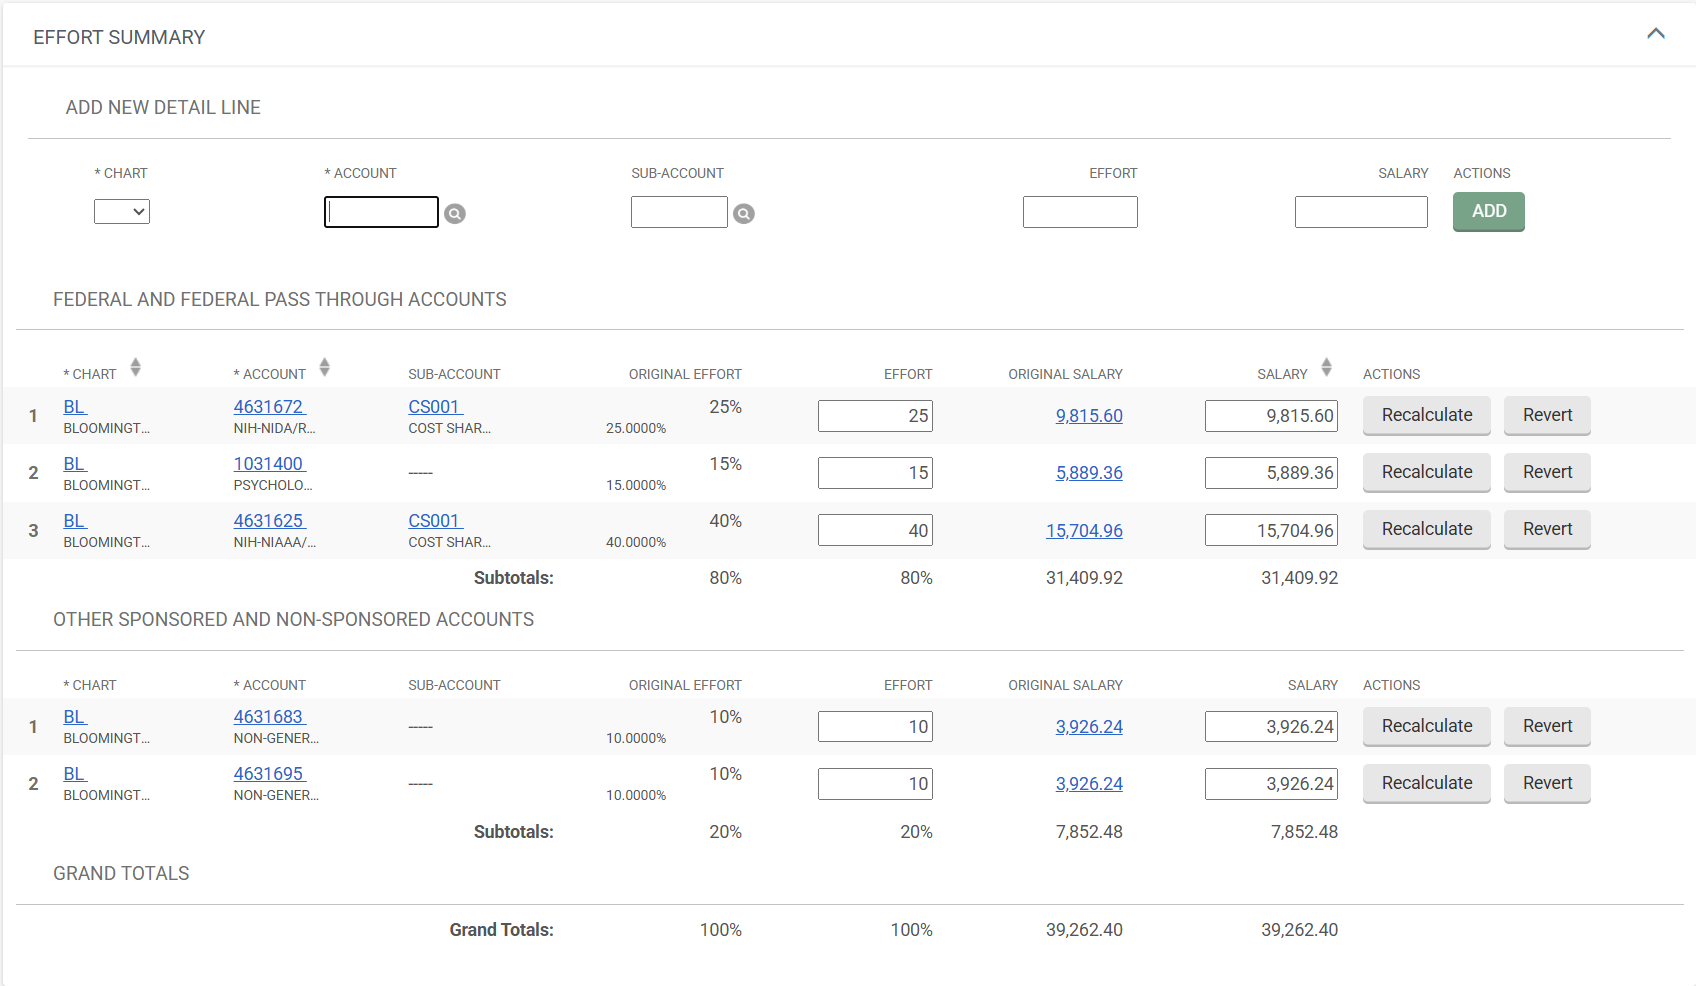Sort federal accounts by Account column arrows
This screenshot has height=986, width=1696.
click(x=324, y=368)
